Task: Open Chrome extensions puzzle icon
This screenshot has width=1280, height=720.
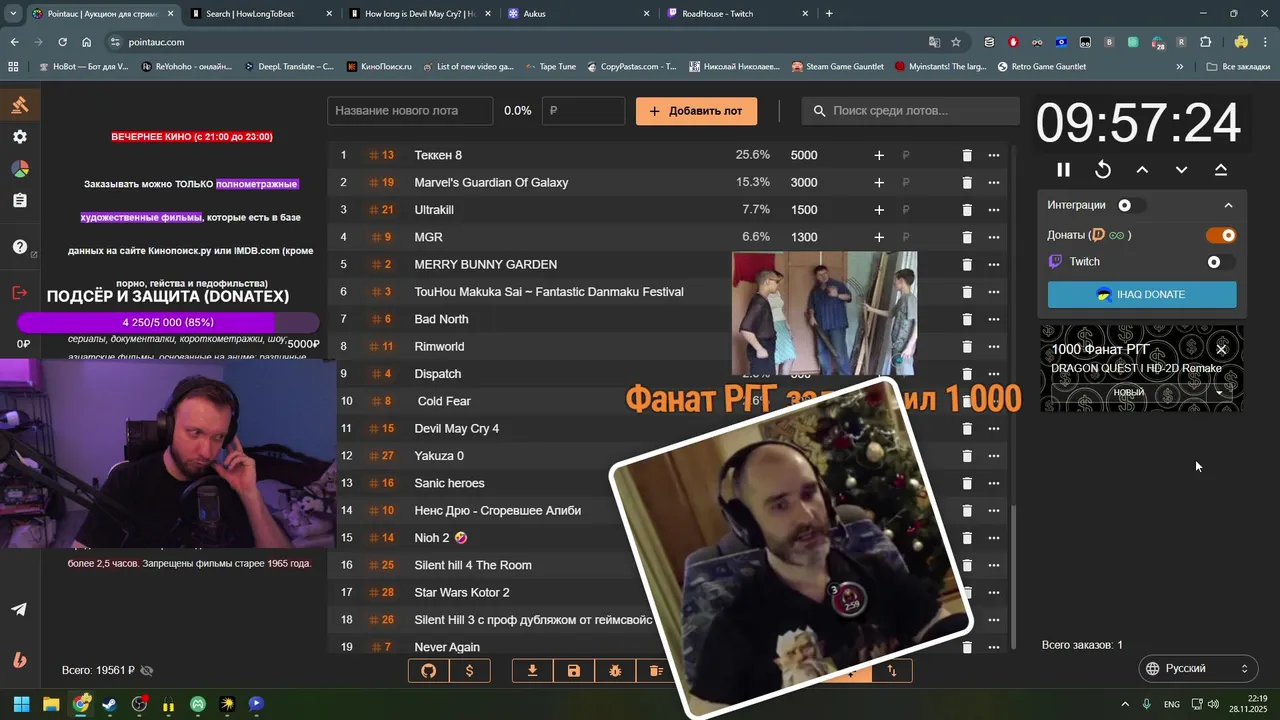Action: (1205, 42)
